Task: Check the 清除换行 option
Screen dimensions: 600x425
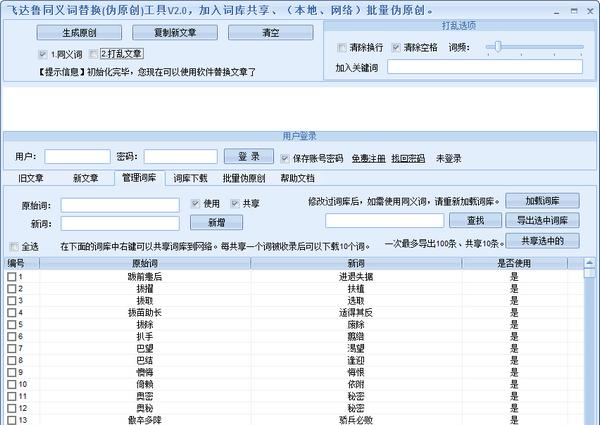Action: click(342, 47)
